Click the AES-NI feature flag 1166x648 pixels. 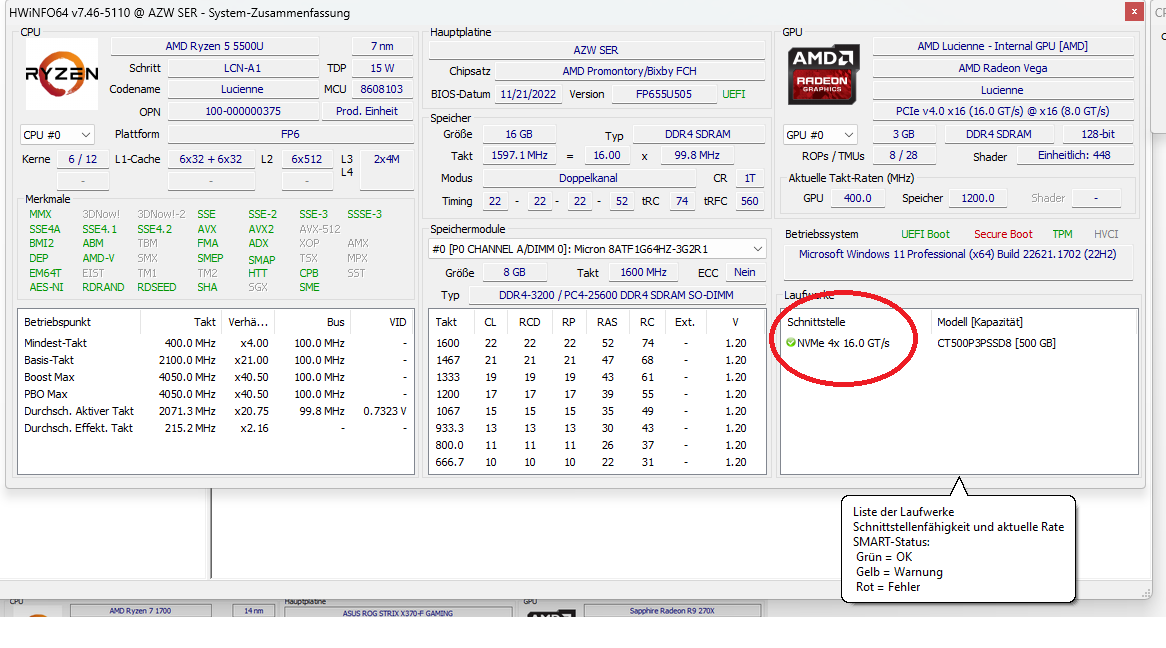pos(46,287)
